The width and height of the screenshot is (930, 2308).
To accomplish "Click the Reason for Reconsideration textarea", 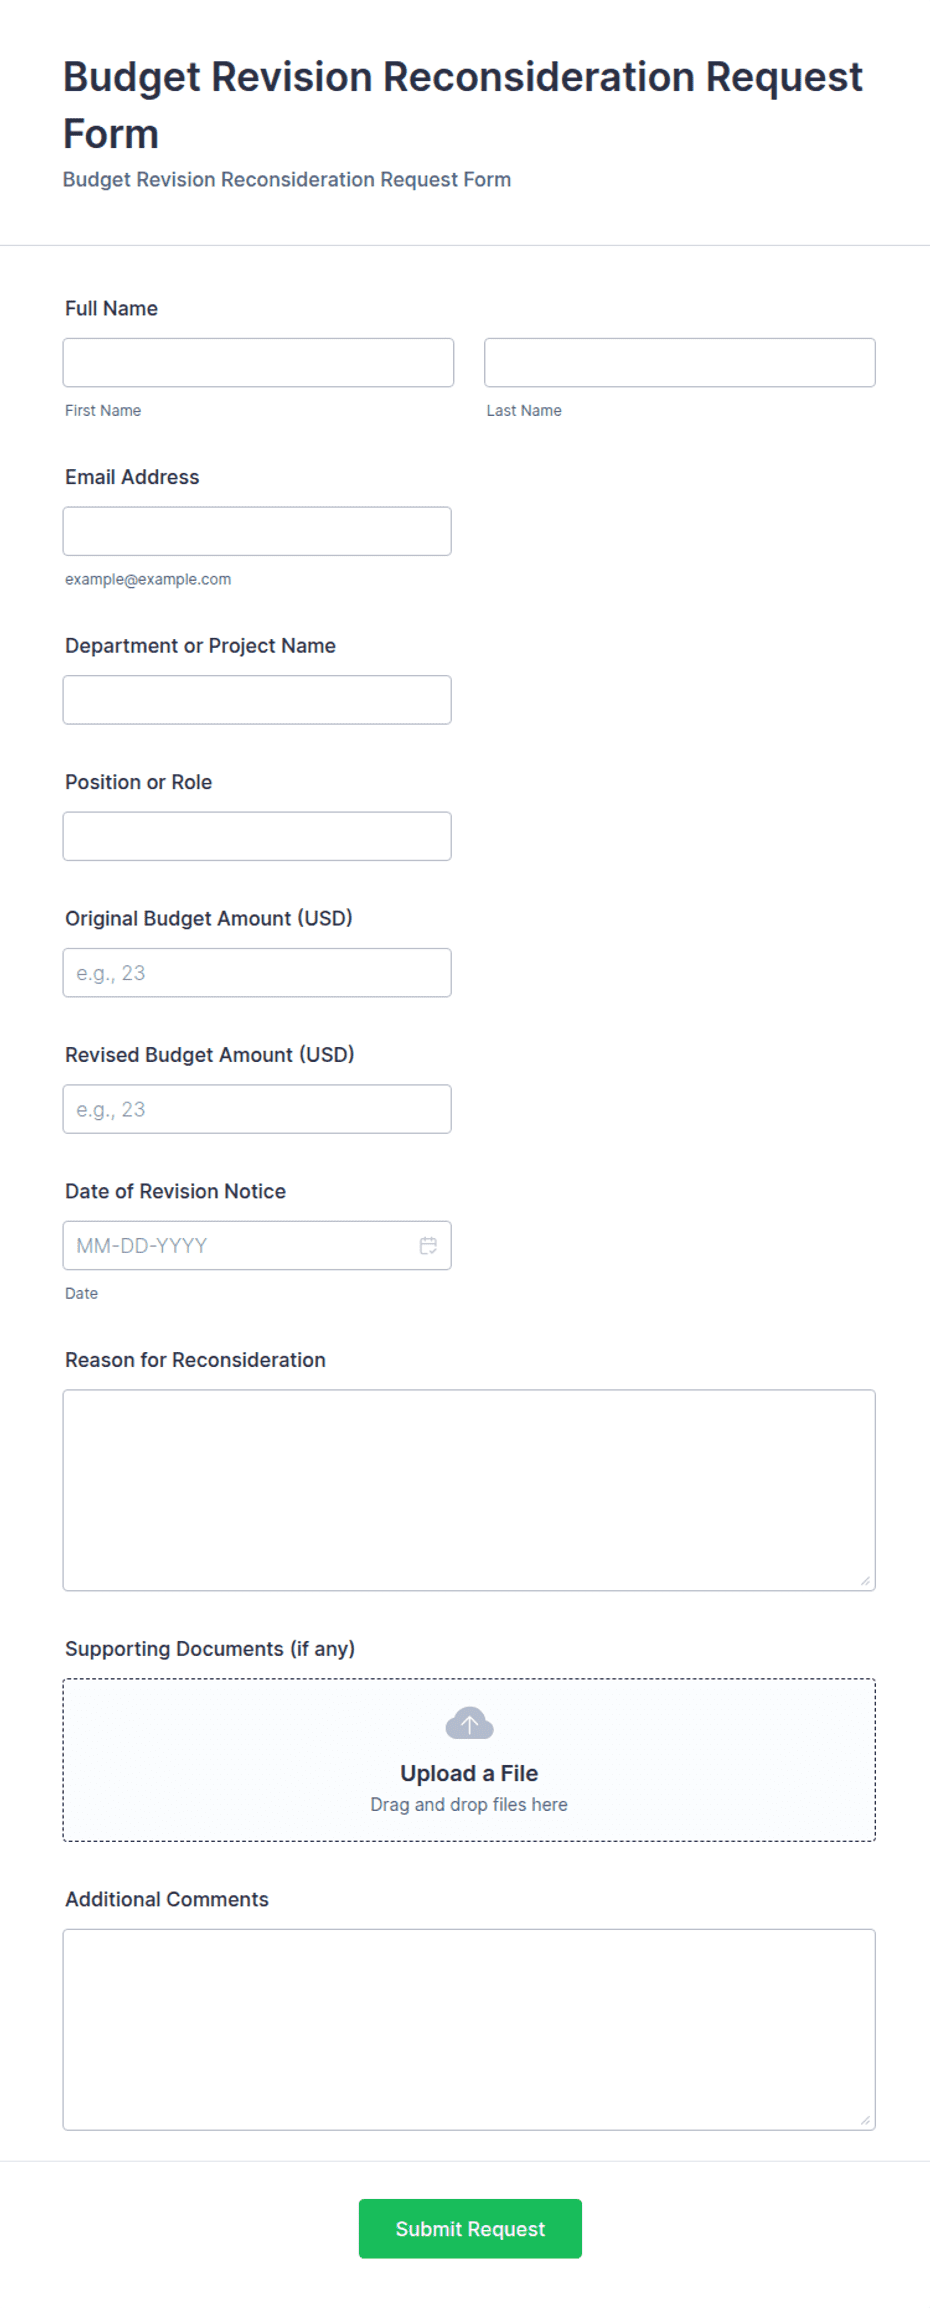I will [x=469, y=1490].
